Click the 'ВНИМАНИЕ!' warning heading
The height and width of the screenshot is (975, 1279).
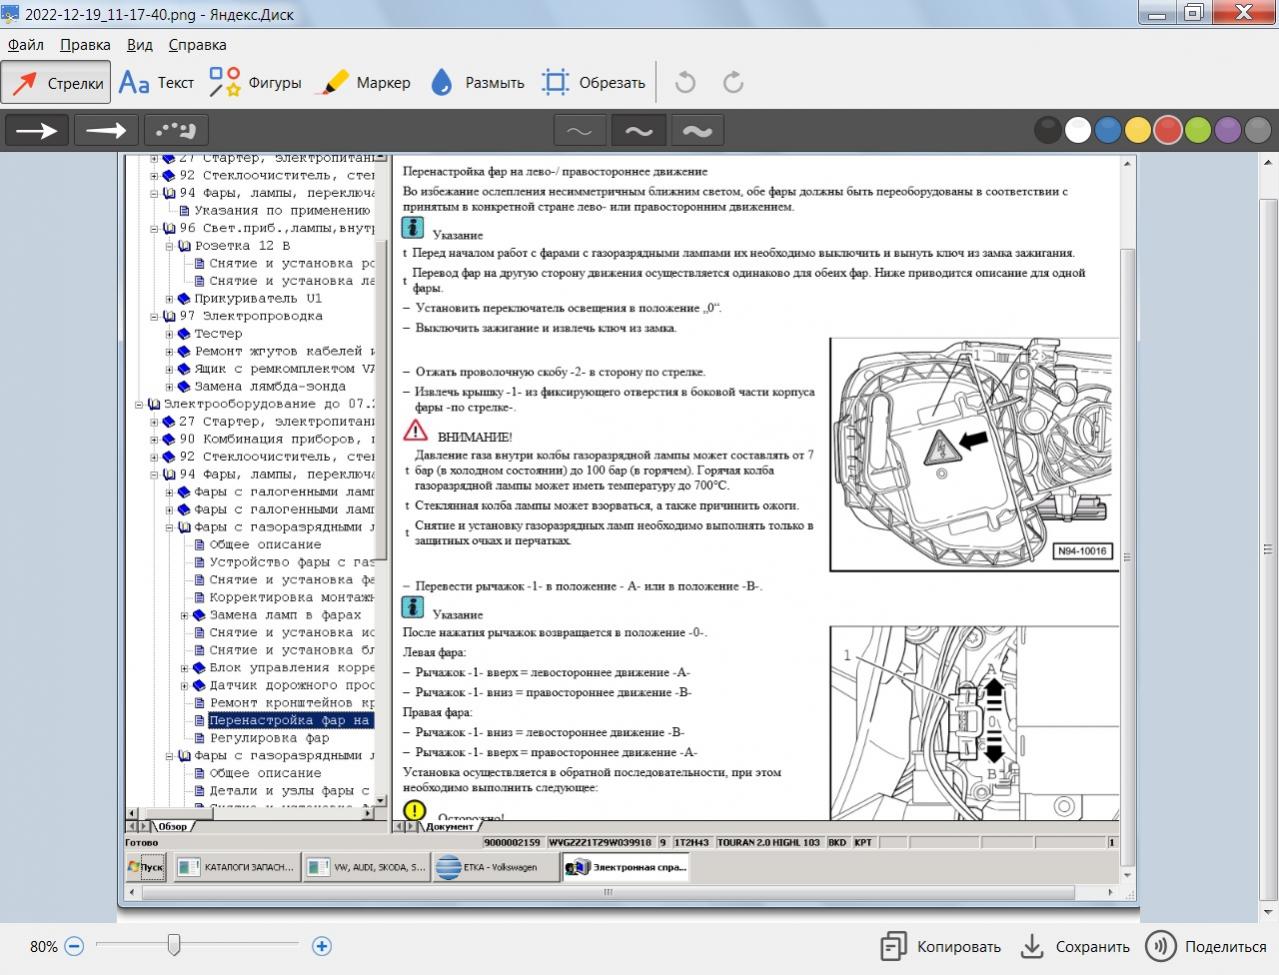[x=475, y=437]
